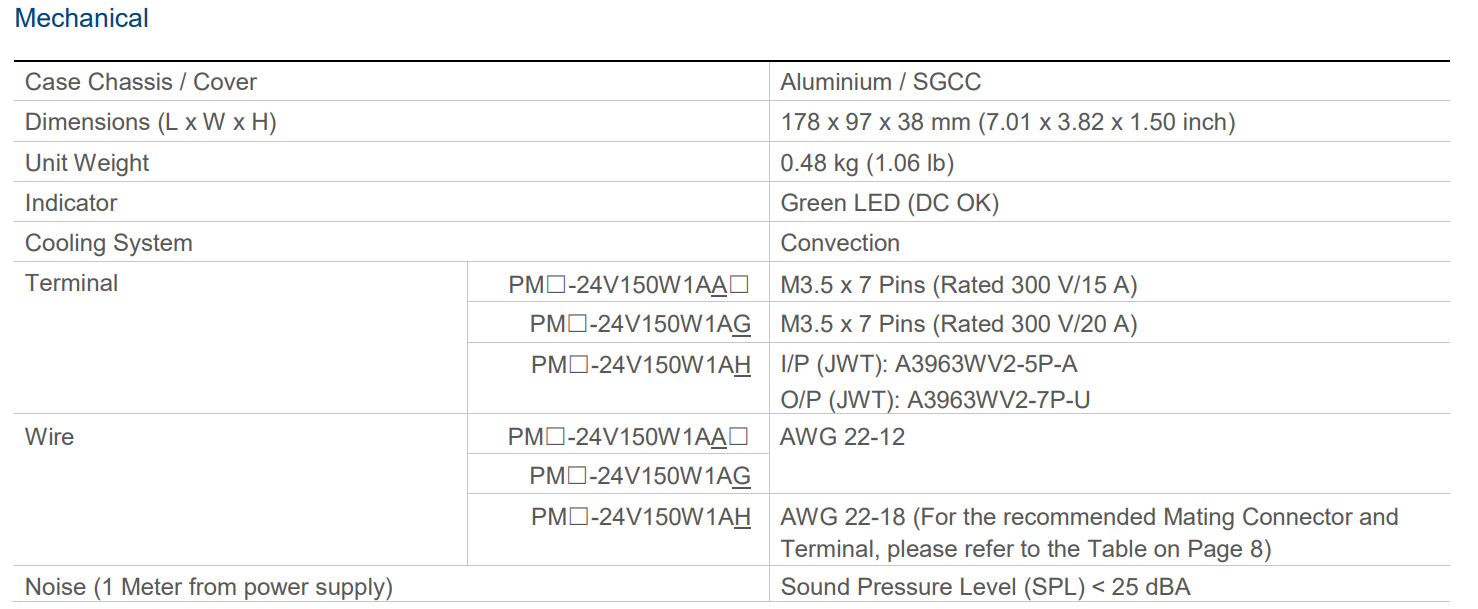Click the Sound Pressure Level < 25 dBA value
The image size is (1478, 609).
point(985,587)
